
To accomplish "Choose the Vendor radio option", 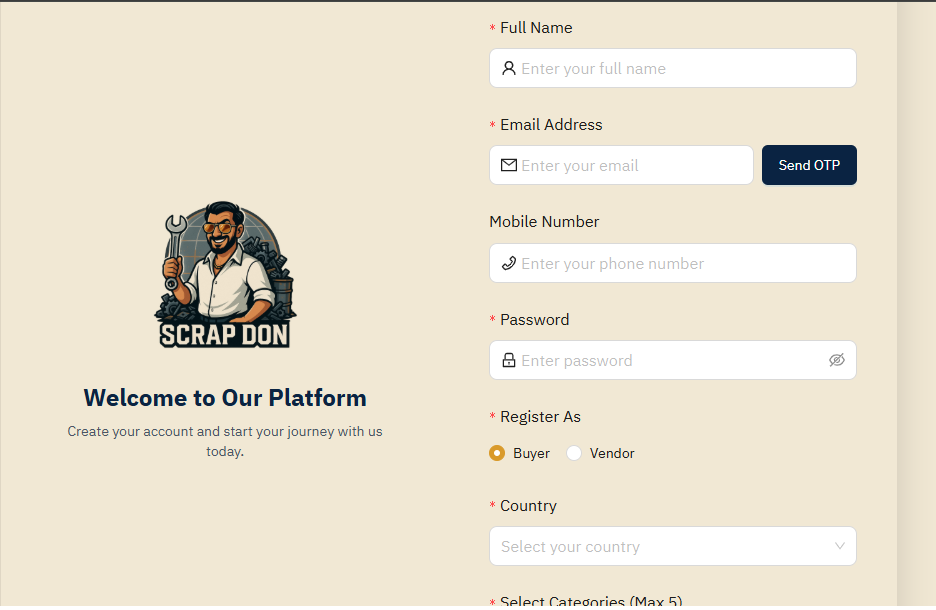I will point(574,453).
